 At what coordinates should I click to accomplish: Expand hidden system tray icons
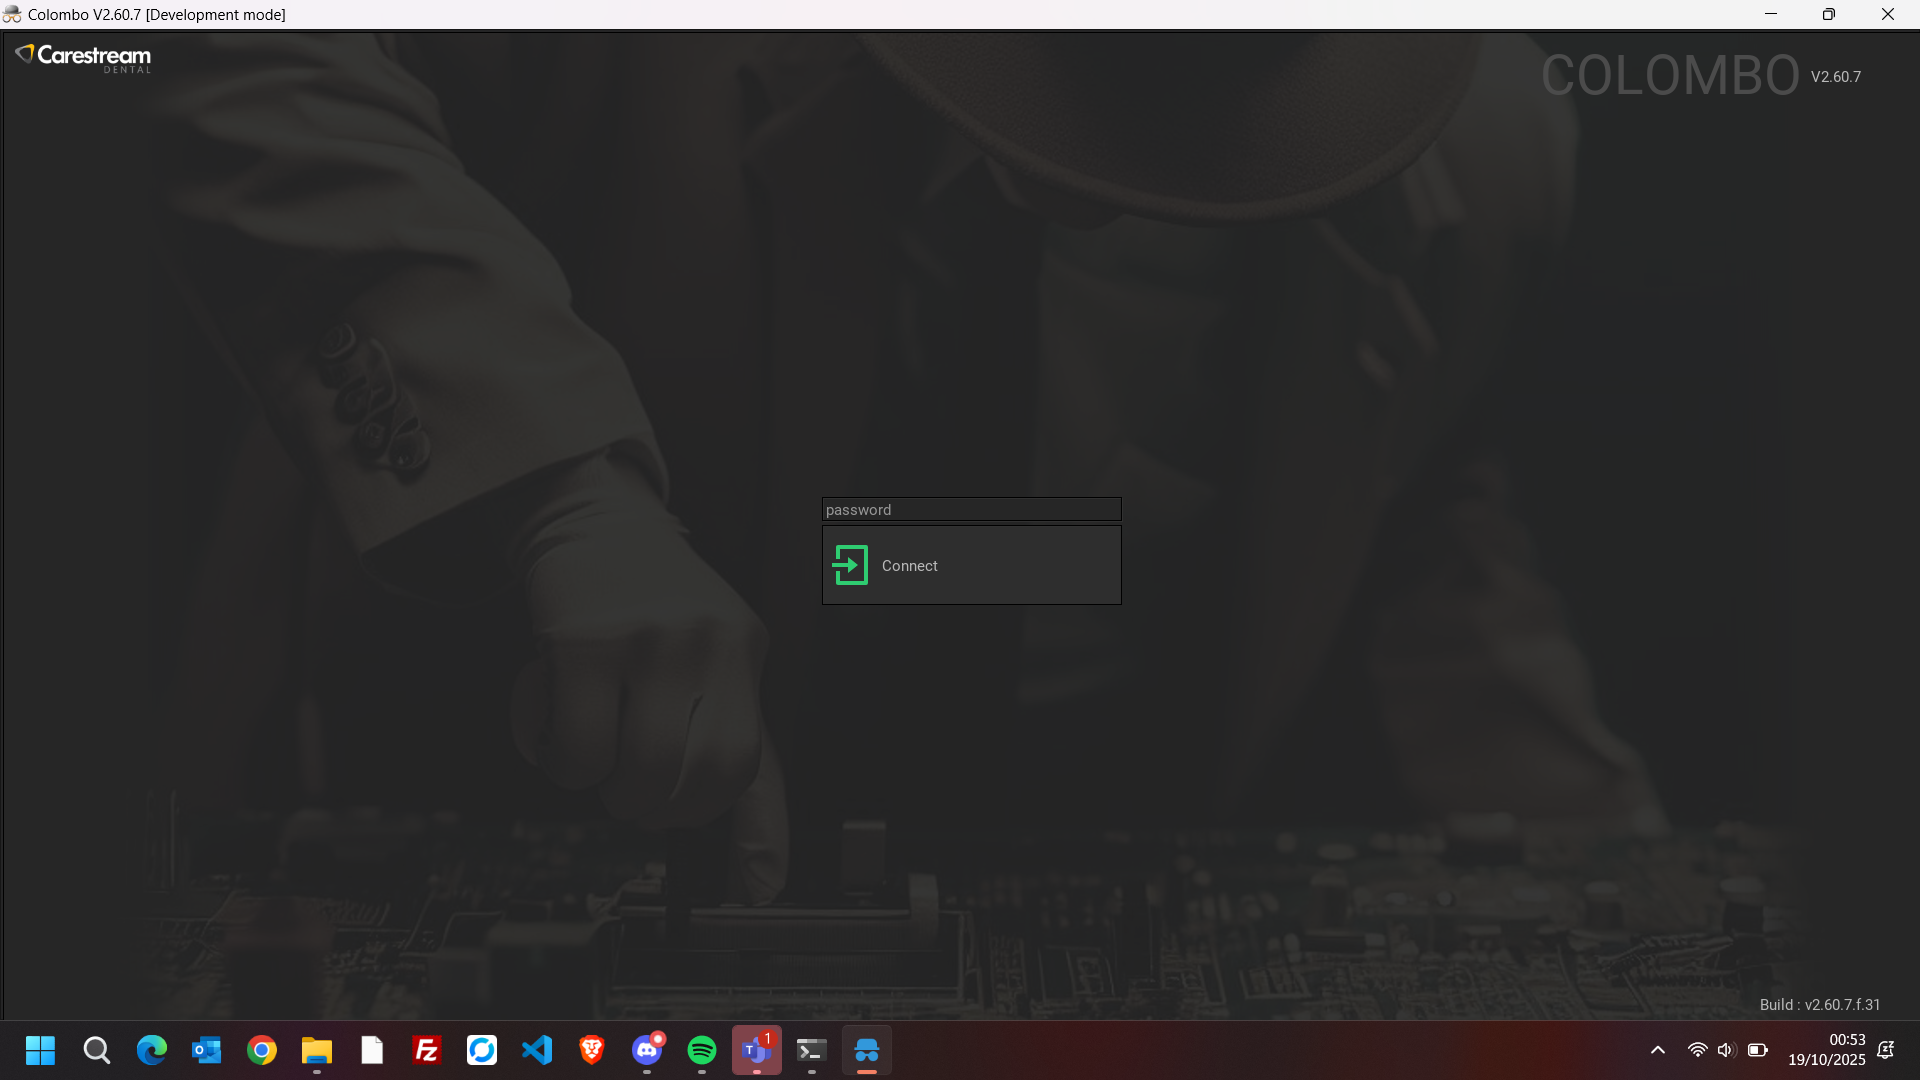[x=1658, y=1051]
